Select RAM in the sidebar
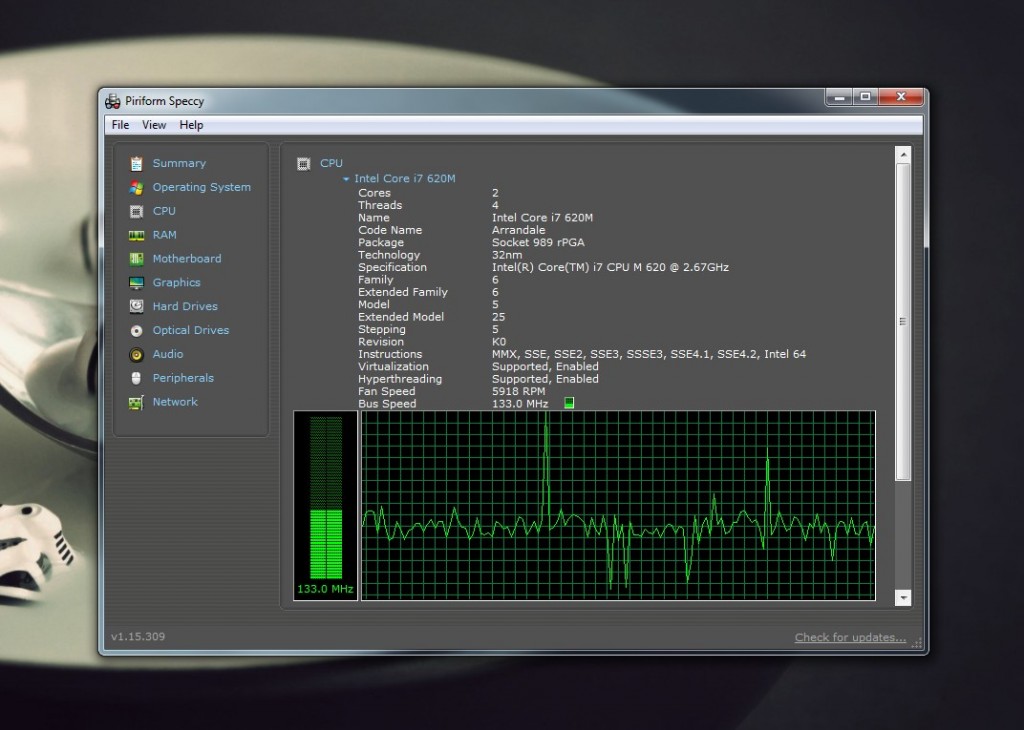Screen dimensions: 1024x730 click(165, 235)
